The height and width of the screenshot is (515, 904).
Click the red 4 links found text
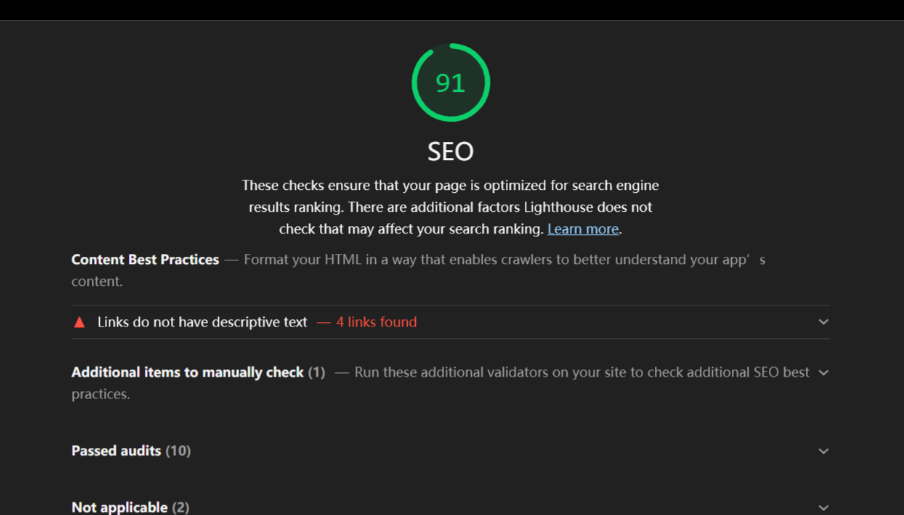click(376, 322)
